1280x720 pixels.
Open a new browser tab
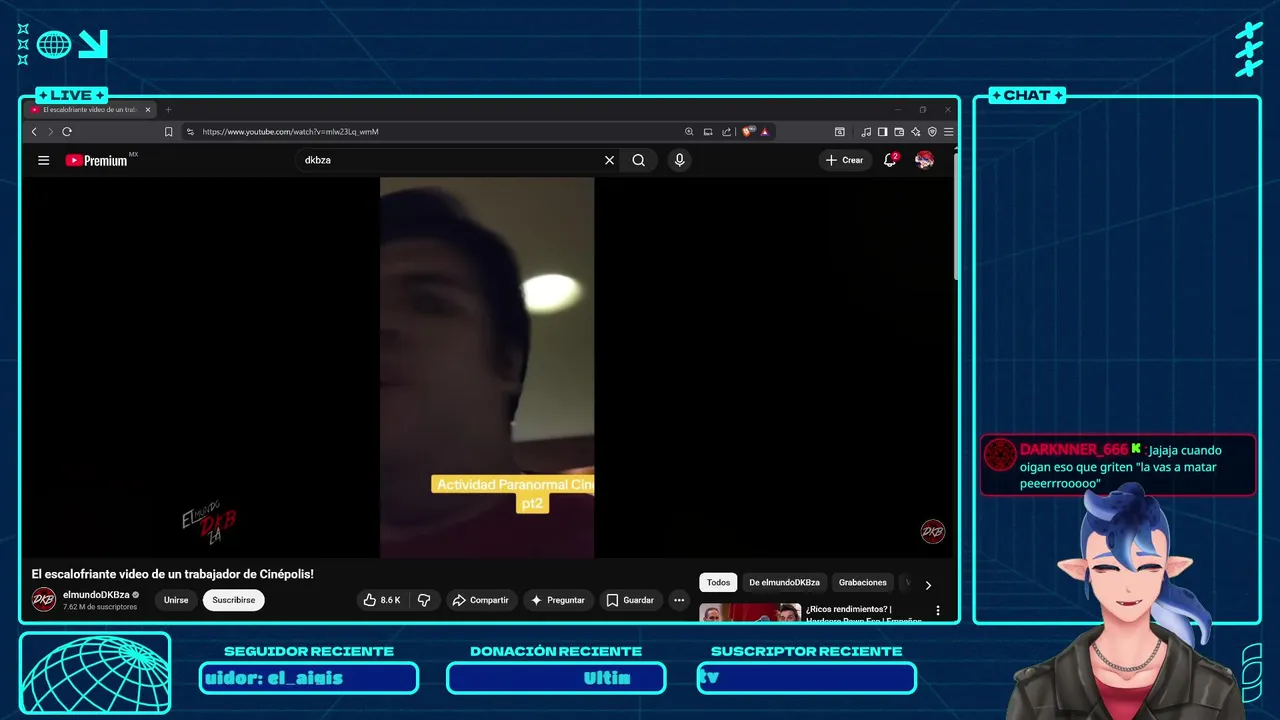[x=168, y=110]
